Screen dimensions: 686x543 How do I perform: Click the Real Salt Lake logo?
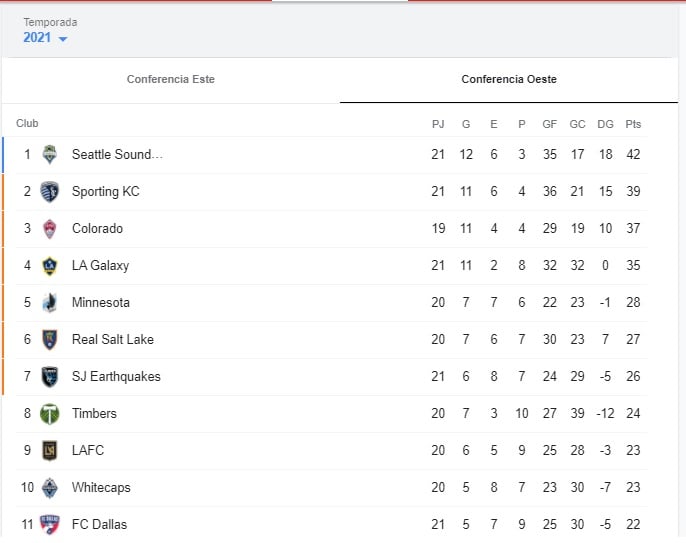pos(49,340)
